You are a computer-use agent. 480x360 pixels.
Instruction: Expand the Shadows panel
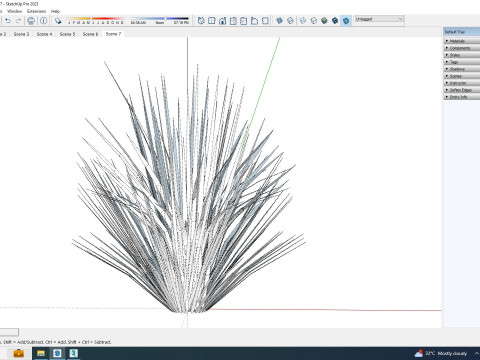(462, 69)
